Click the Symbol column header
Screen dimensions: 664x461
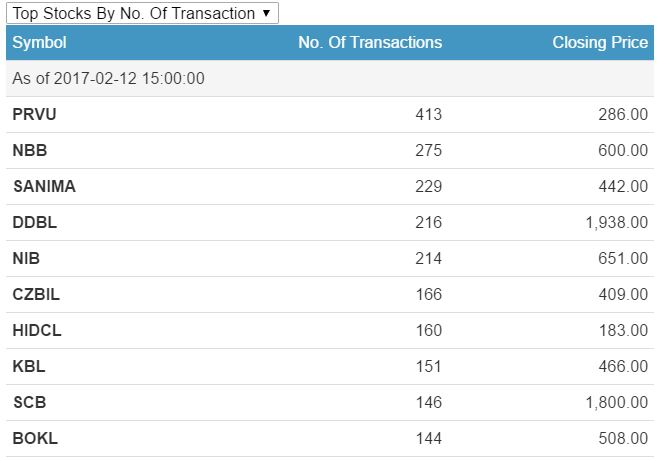[x=39, y=43]
